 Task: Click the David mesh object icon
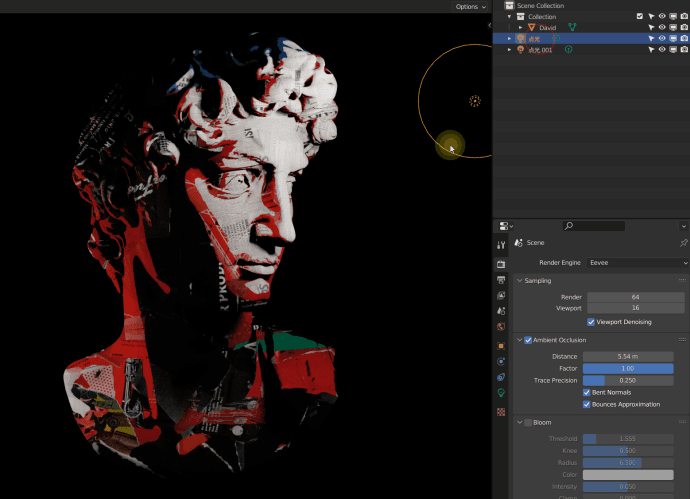pyautogui.click(x=532, y=27)
